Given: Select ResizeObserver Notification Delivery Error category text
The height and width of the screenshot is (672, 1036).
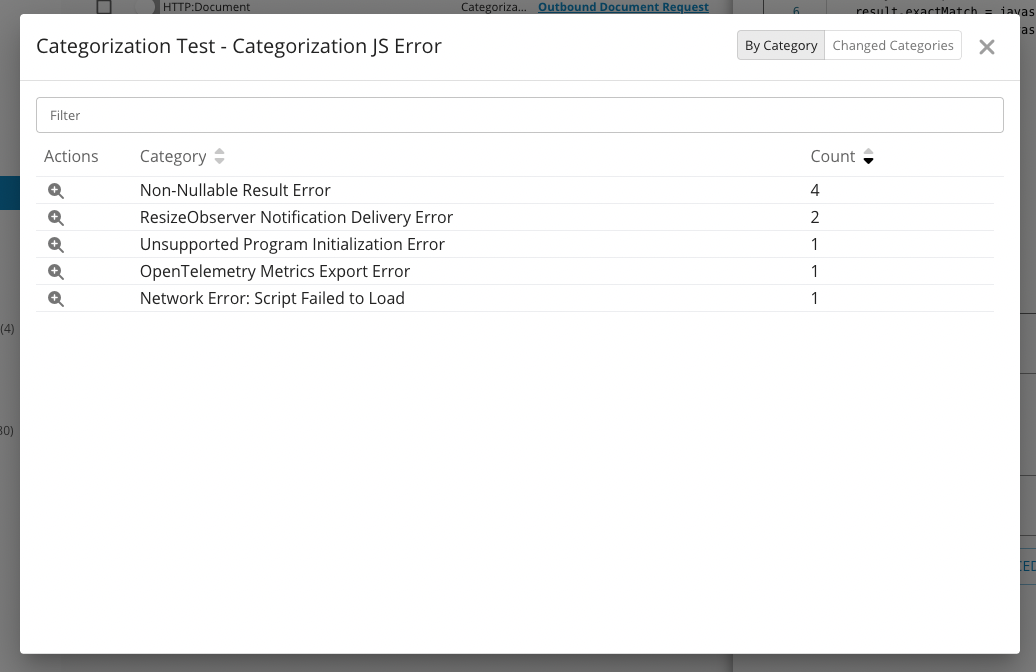Looking at the screenshot, I should tap(296, 217).
